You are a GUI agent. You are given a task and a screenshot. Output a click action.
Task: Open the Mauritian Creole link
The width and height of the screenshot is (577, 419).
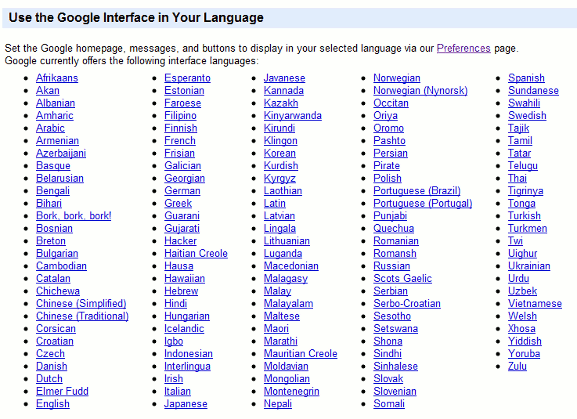pyautogui.click(x=300, y=354)
